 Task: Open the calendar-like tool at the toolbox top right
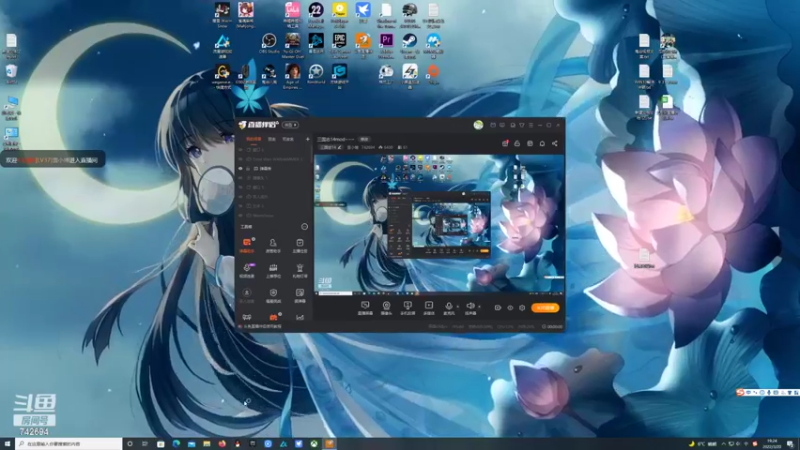(x=299, y=245)
